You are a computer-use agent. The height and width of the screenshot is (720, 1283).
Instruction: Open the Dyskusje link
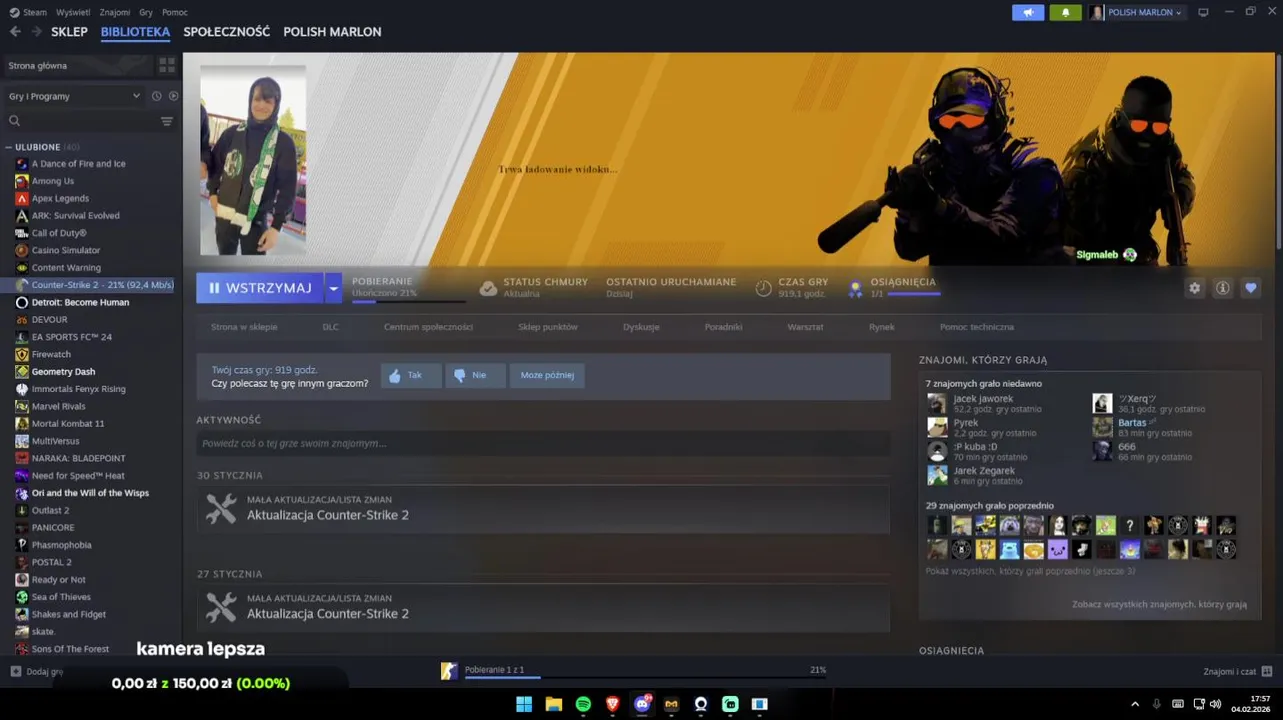pos(641,327)
